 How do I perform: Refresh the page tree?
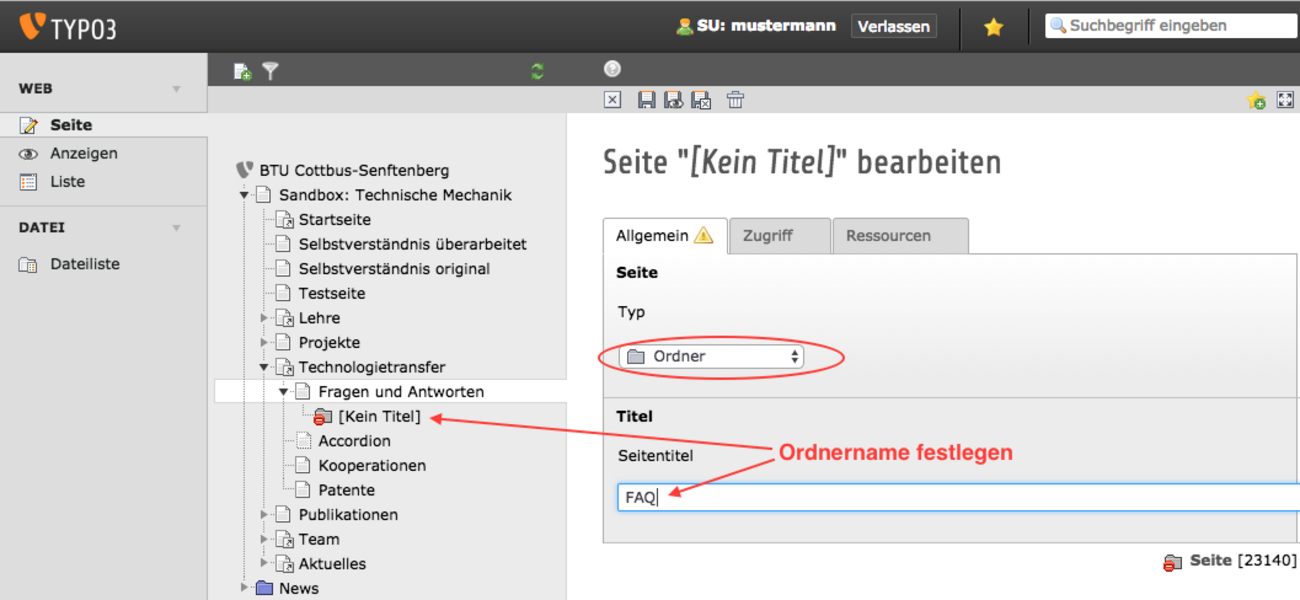[537, 71]
